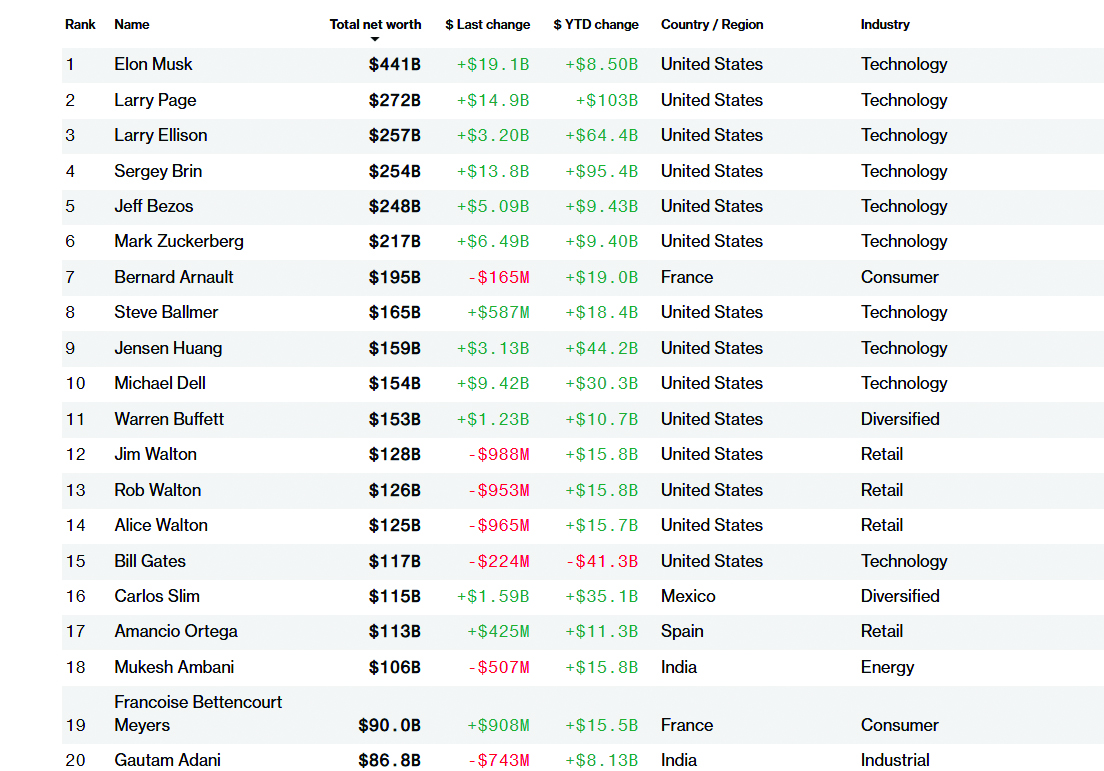Viewport: 1104px width, 771px height.
Task: Open Larry Page's profile
Action: pyautogui.click(x=155, y=100)
